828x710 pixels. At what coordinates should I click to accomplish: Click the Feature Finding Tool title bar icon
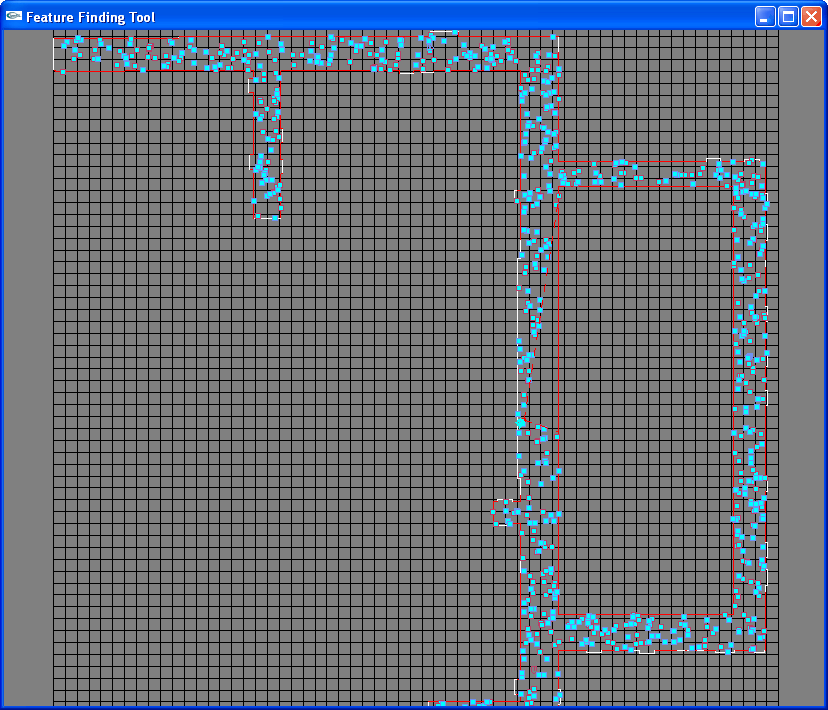[14, 16]
